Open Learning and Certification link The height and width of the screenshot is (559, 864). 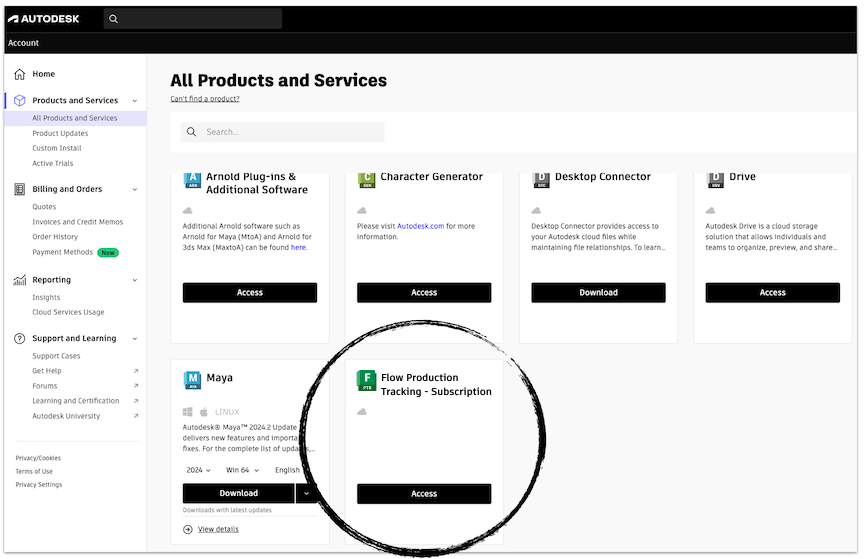[75, 401]
